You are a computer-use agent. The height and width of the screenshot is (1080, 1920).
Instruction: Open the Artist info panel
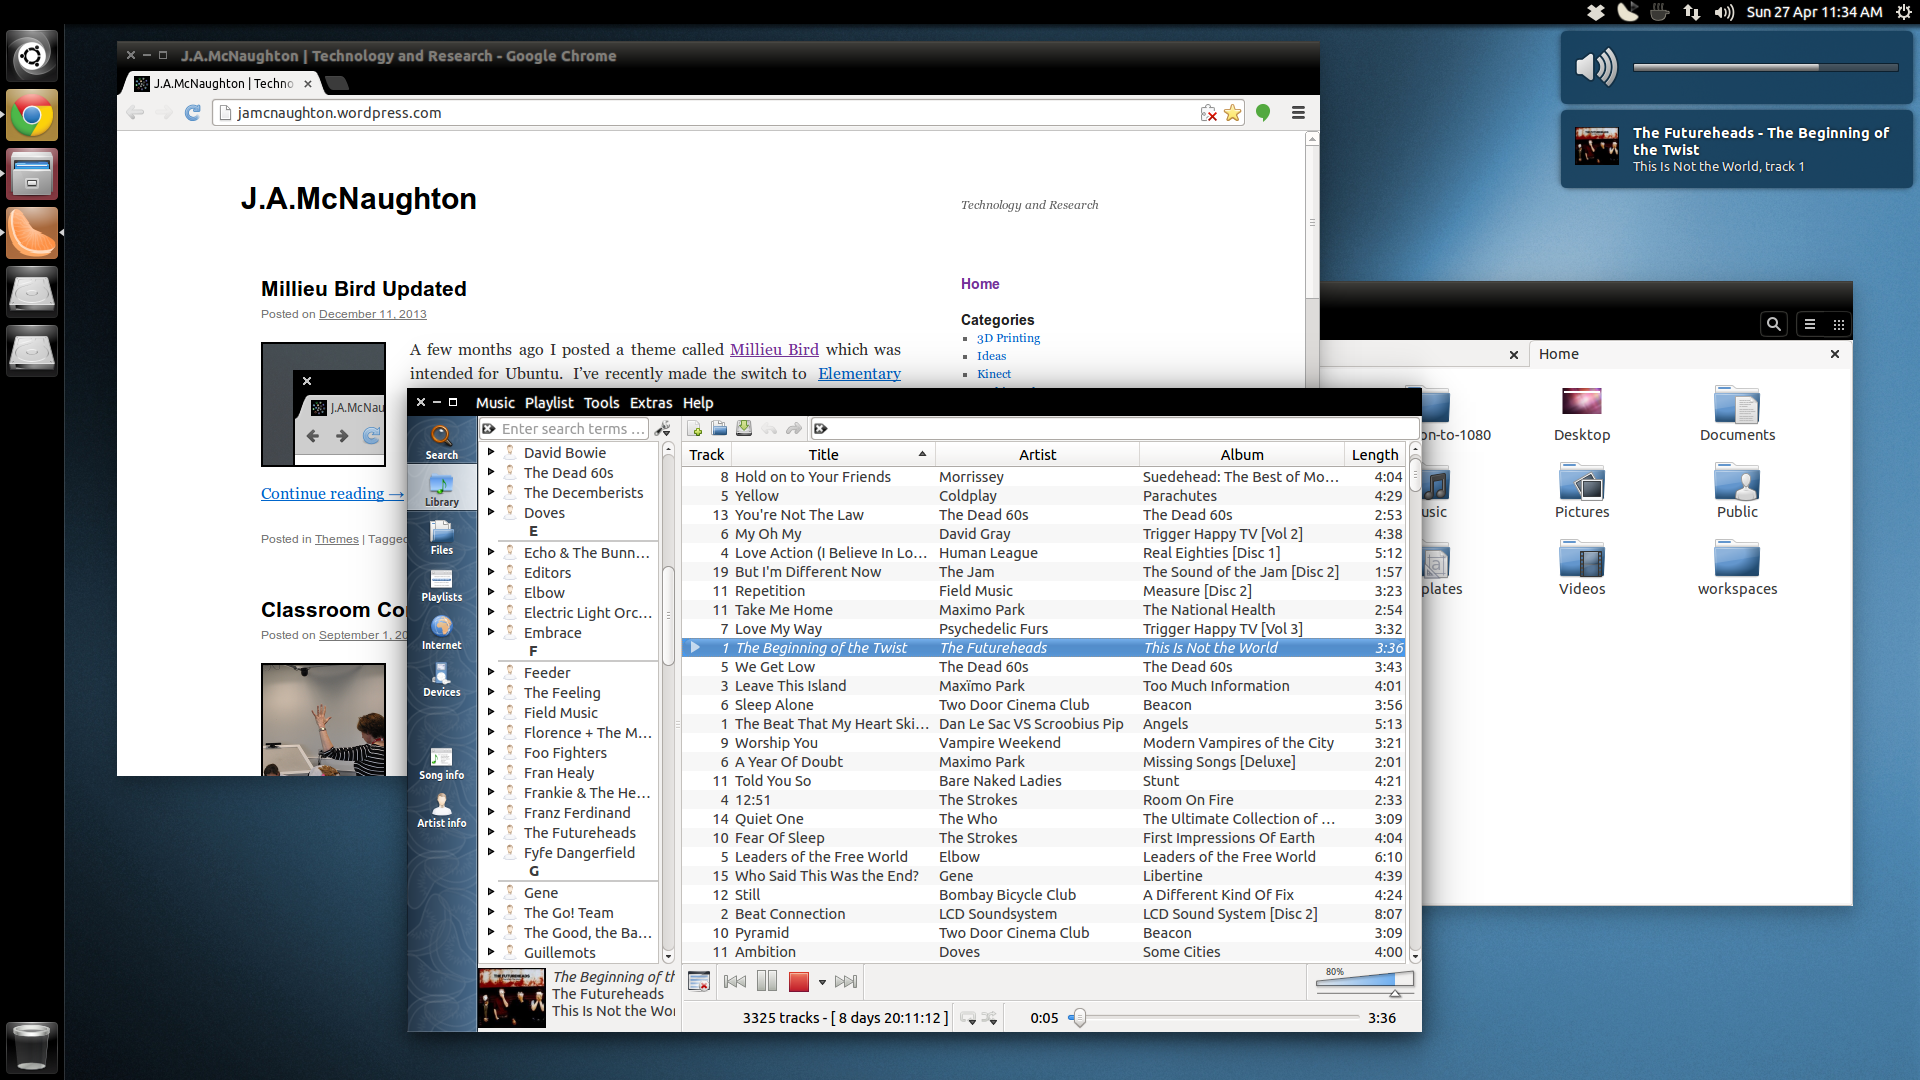pyautogui.click(x=441, y=811)
